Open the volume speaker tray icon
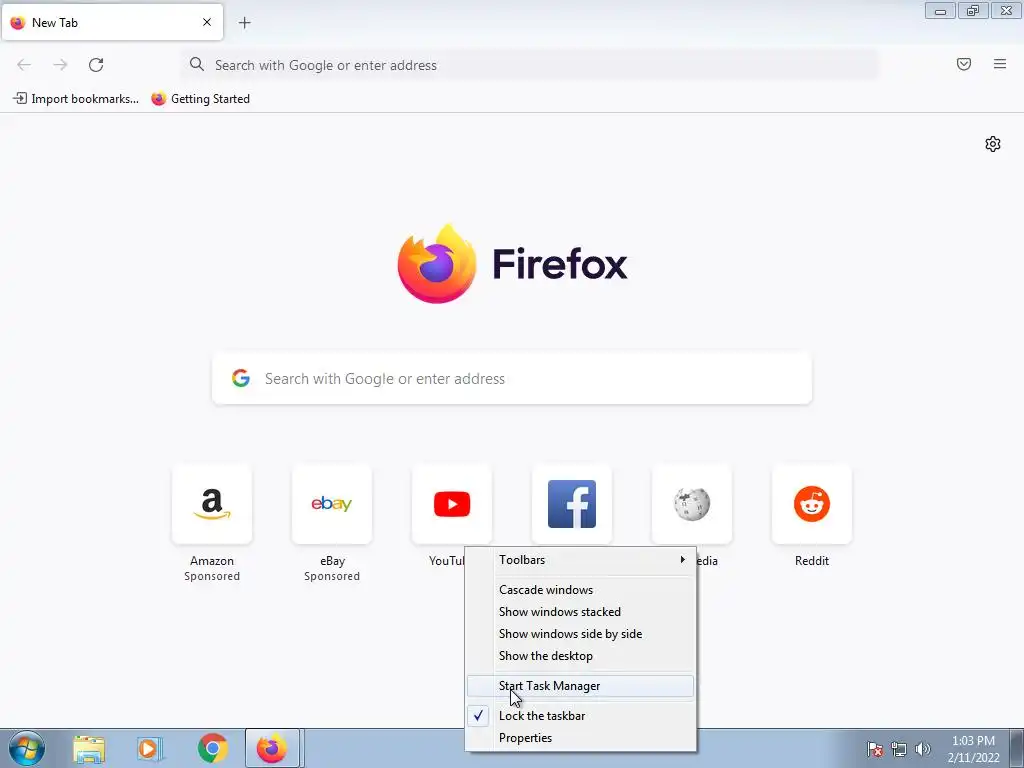The height and width of the screenshot is (768, 1024). 922,749
